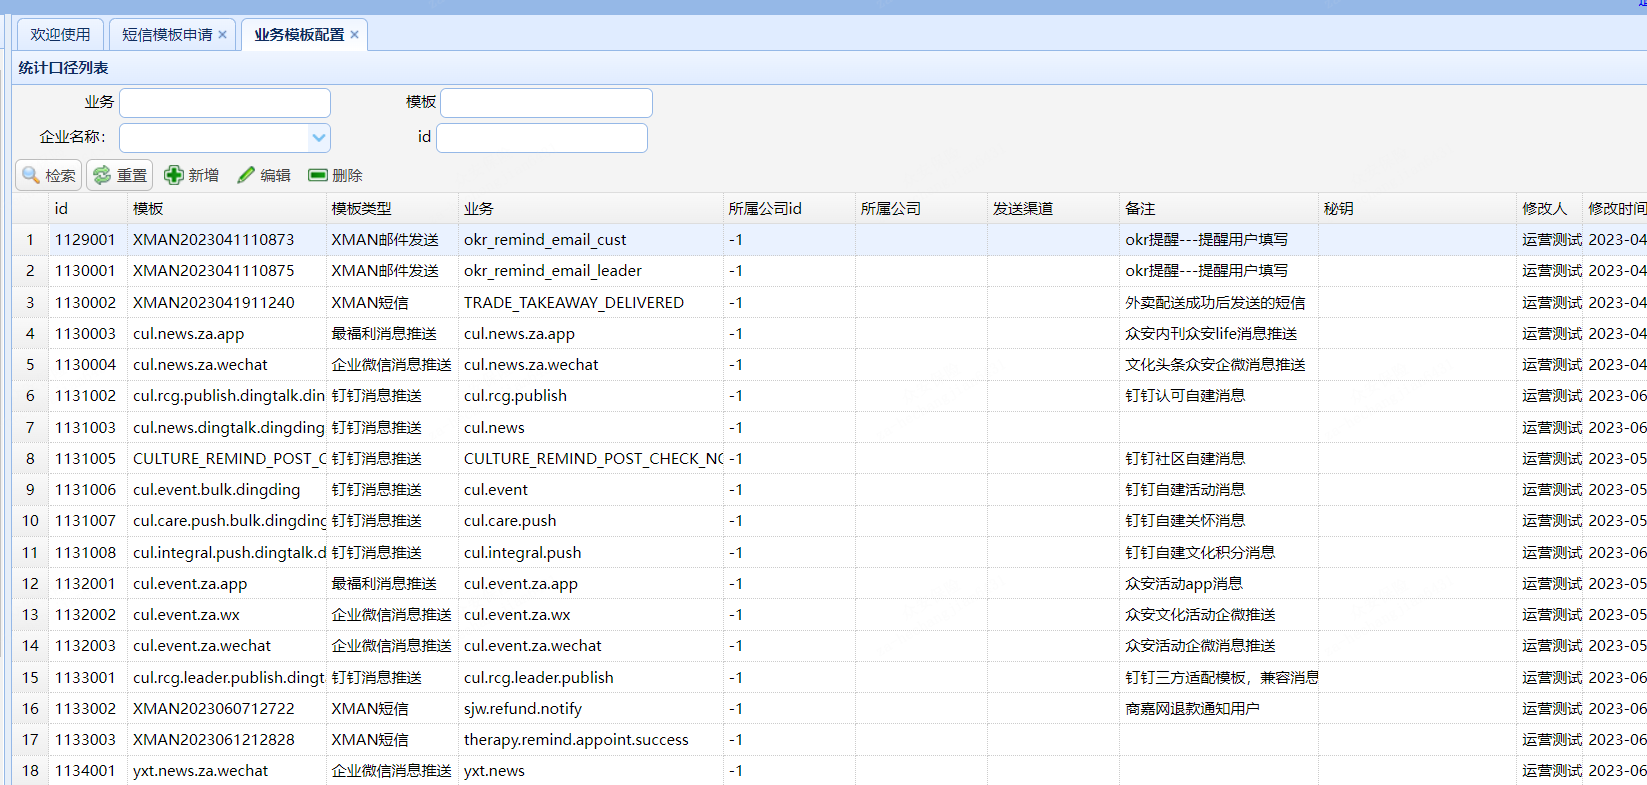Viewport: 1647px width, 785px height.
Task: Click the green minus icon for 删除
Action: click(x=318, y=175)
